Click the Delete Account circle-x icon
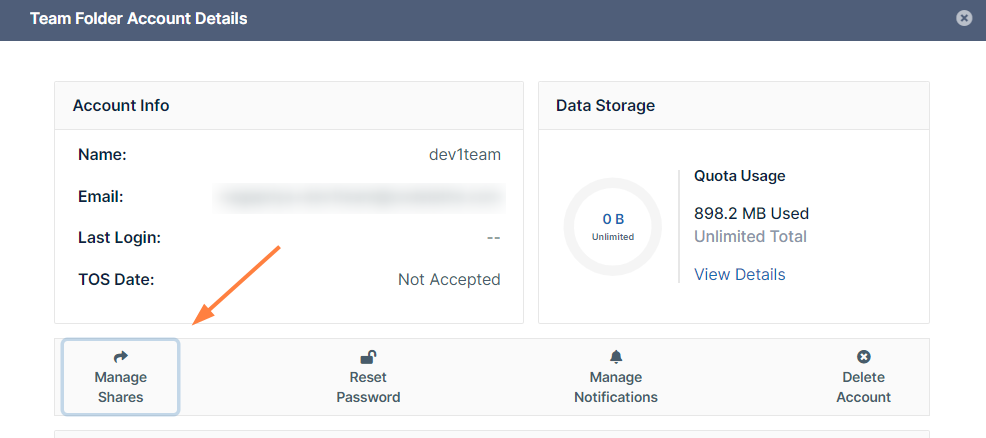The height and width of the screenshot is (438, 986). point(864,356)
